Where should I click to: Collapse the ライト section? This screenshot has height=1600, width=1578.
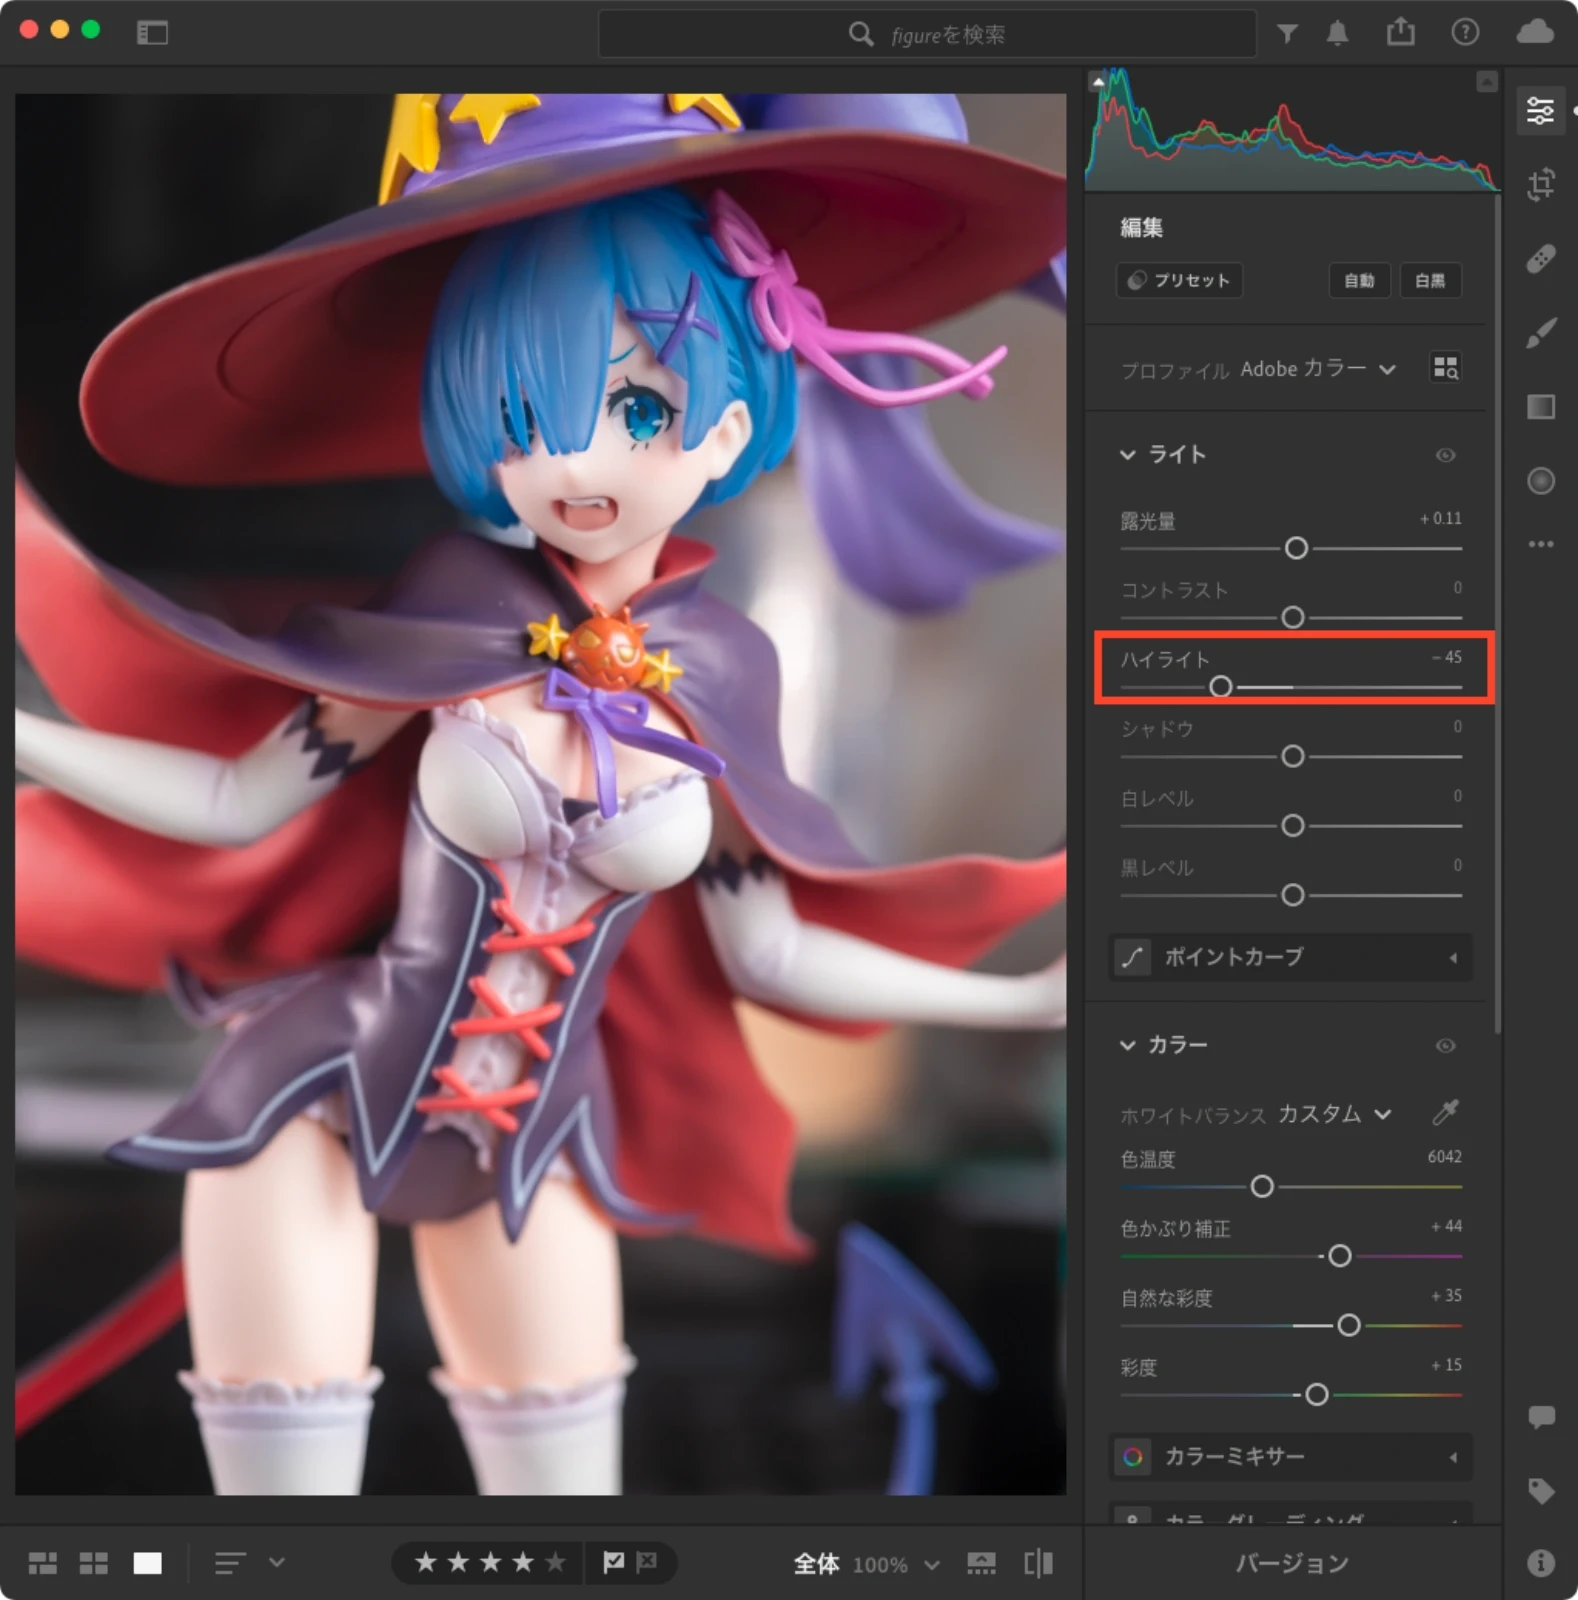coord(1128,455)
